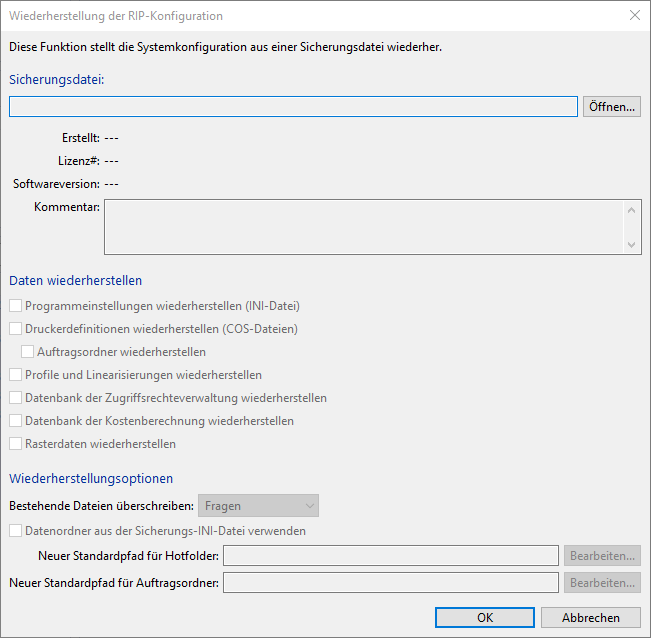This screenshot has height=638, width=651.
Task: Enable Datenbank der Zugriffsrechteverwaltung wiederherstellen
Action: [x=16, y=398]
